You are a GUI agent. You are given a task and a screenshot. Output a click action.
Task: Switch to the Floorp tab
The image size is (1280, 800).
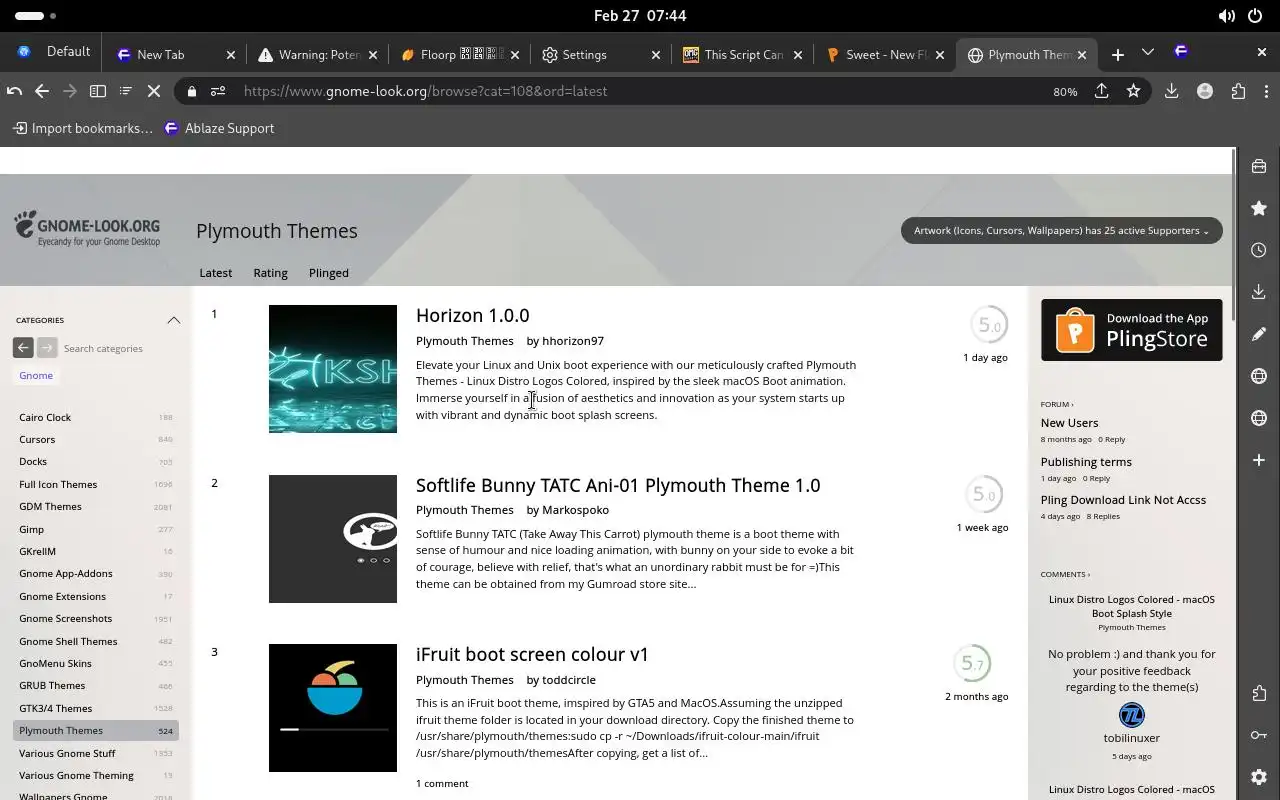click(459, 54)
